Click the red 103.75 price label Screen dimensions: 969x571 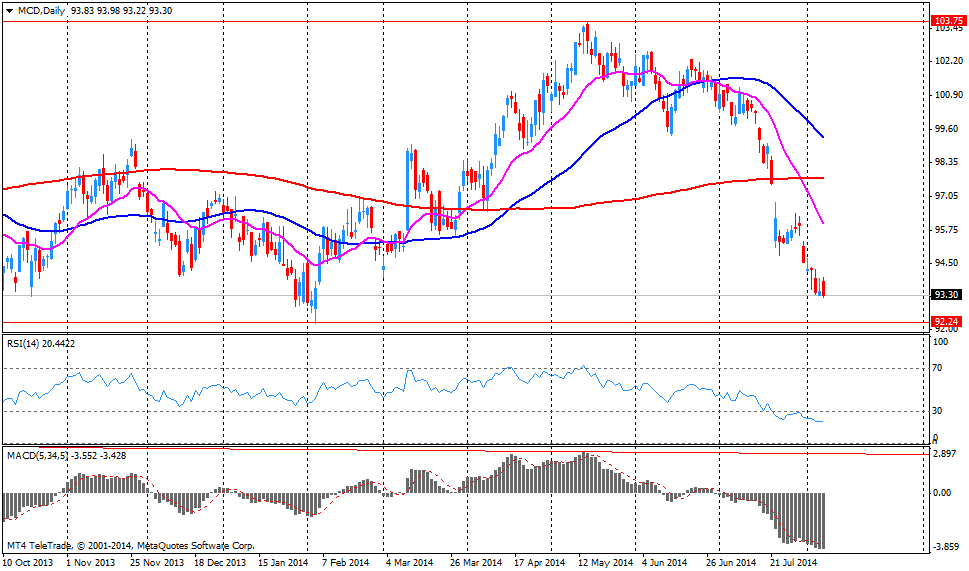click(944, 20)
